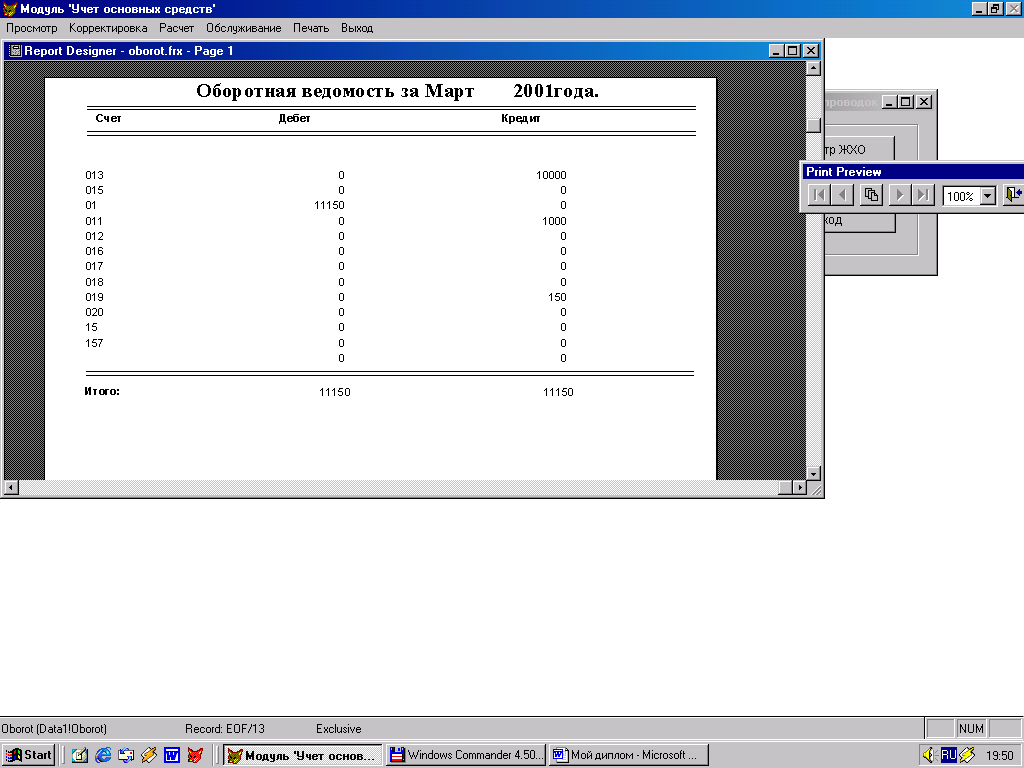Image resolution: width=1024 pixels, height=768 pixels.
Task: Open the Обслуживание menu
Action: pos(244,28)
